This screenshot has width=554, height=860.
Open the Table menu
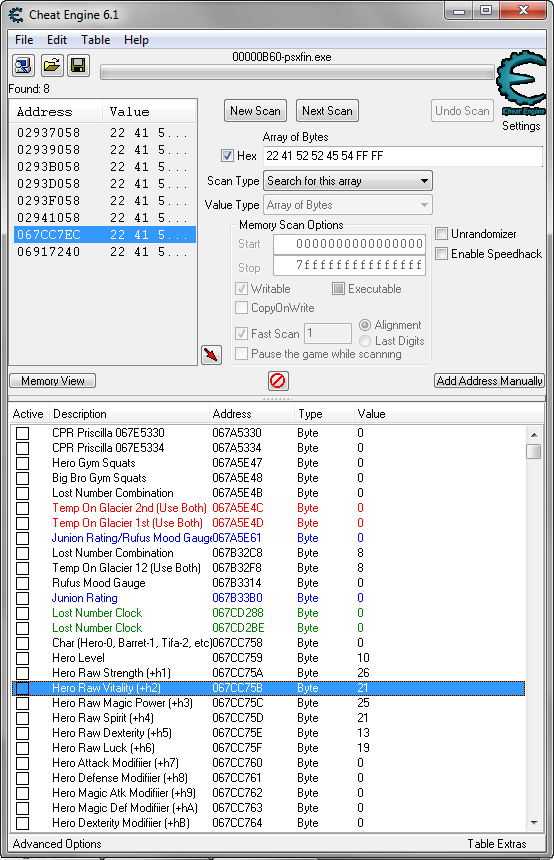[x=95, y=40]
